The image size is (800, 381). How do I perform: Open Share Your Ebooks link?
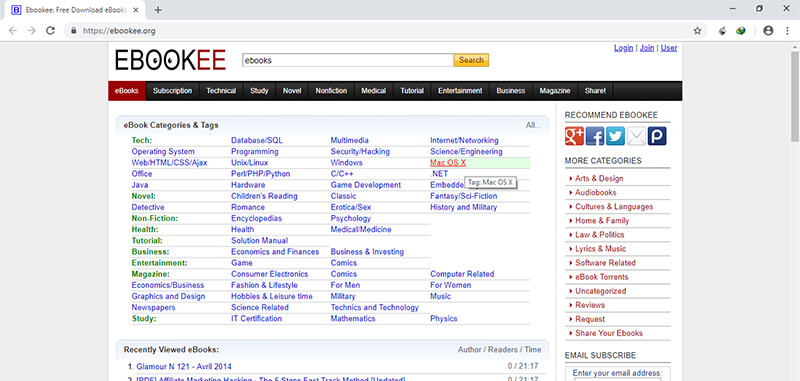(609, 333)
